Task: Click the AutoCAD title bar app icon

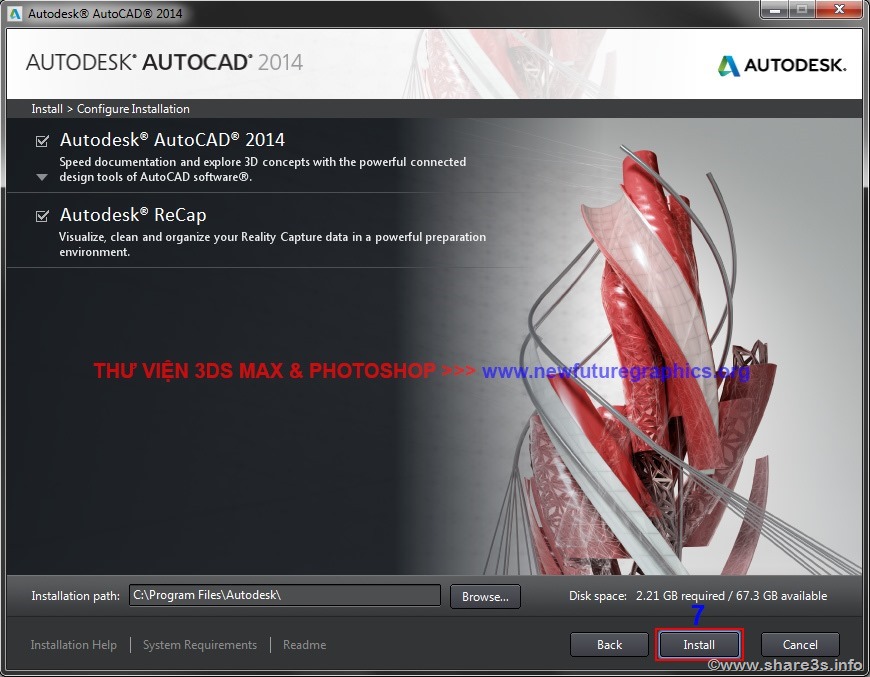Action: [14, 13]
